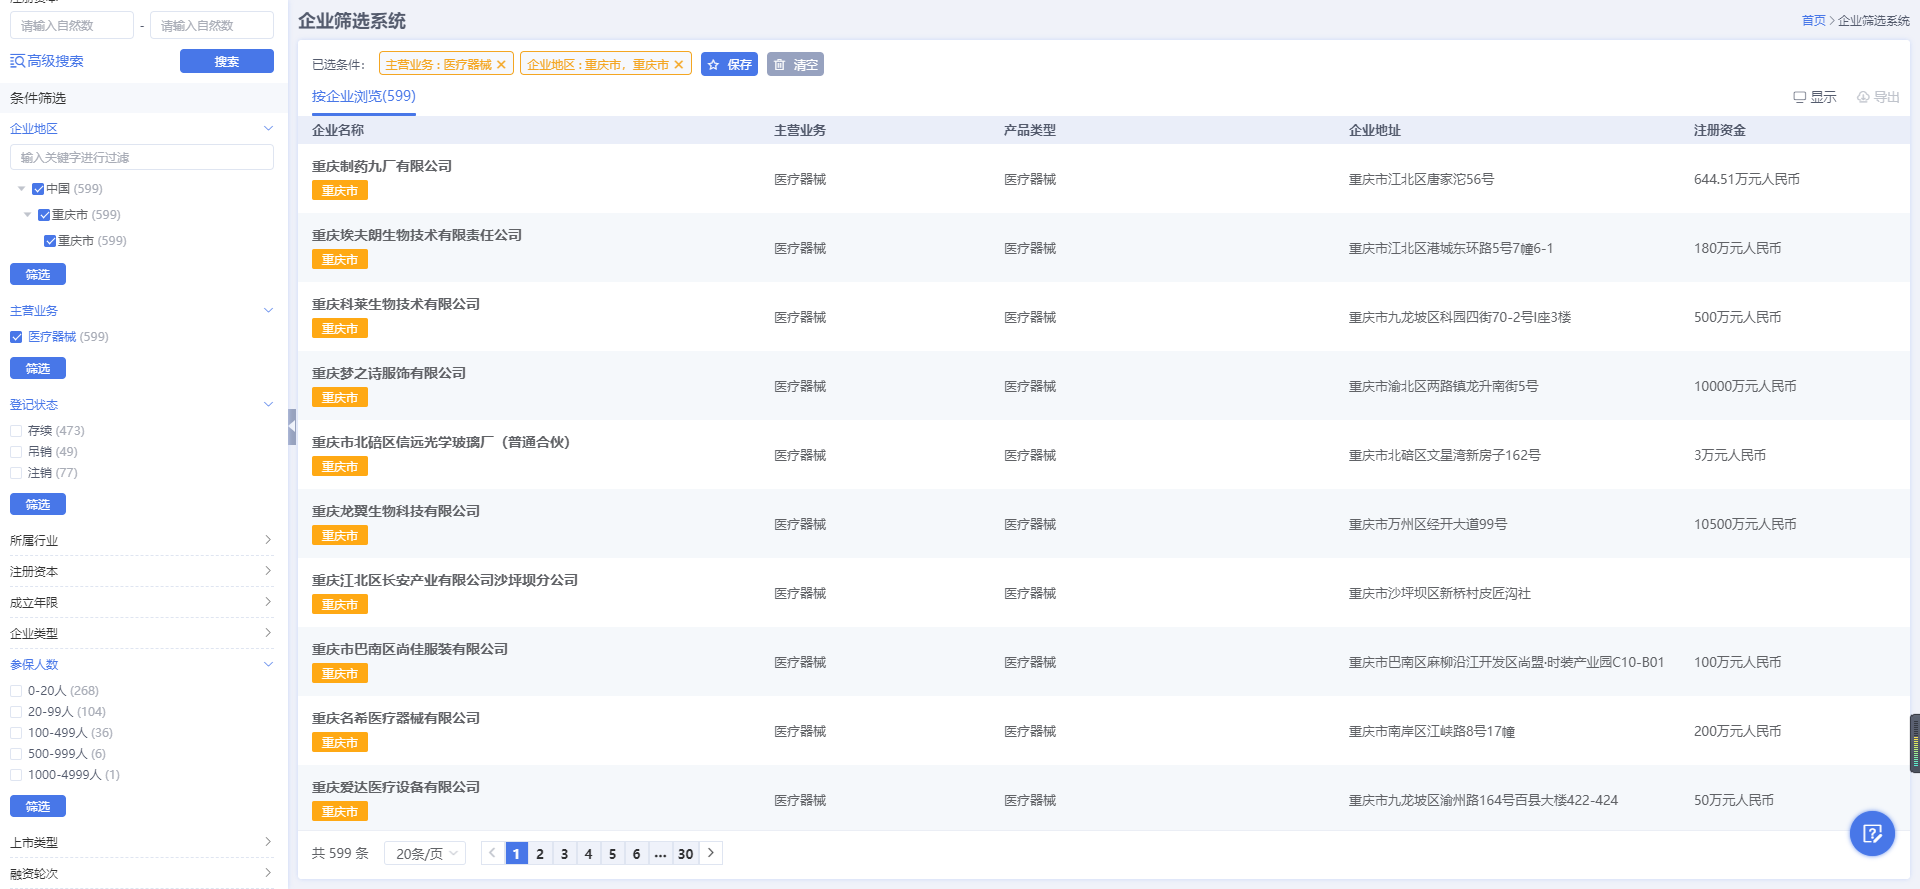The height and width of the screenshot is (889, 1920).
Task: Check the 存续 (473) status checkbox
Action: tap(16, 431)
